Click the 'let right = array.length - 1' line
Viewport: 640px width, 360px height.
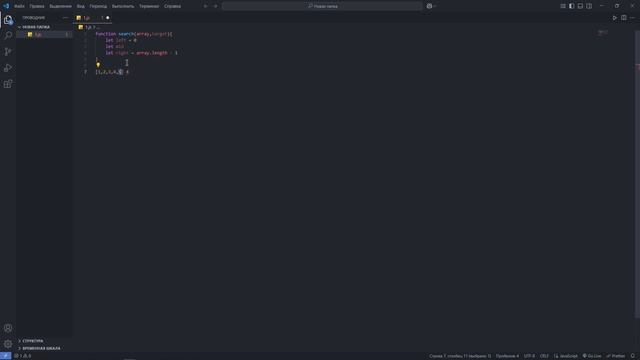141,53
